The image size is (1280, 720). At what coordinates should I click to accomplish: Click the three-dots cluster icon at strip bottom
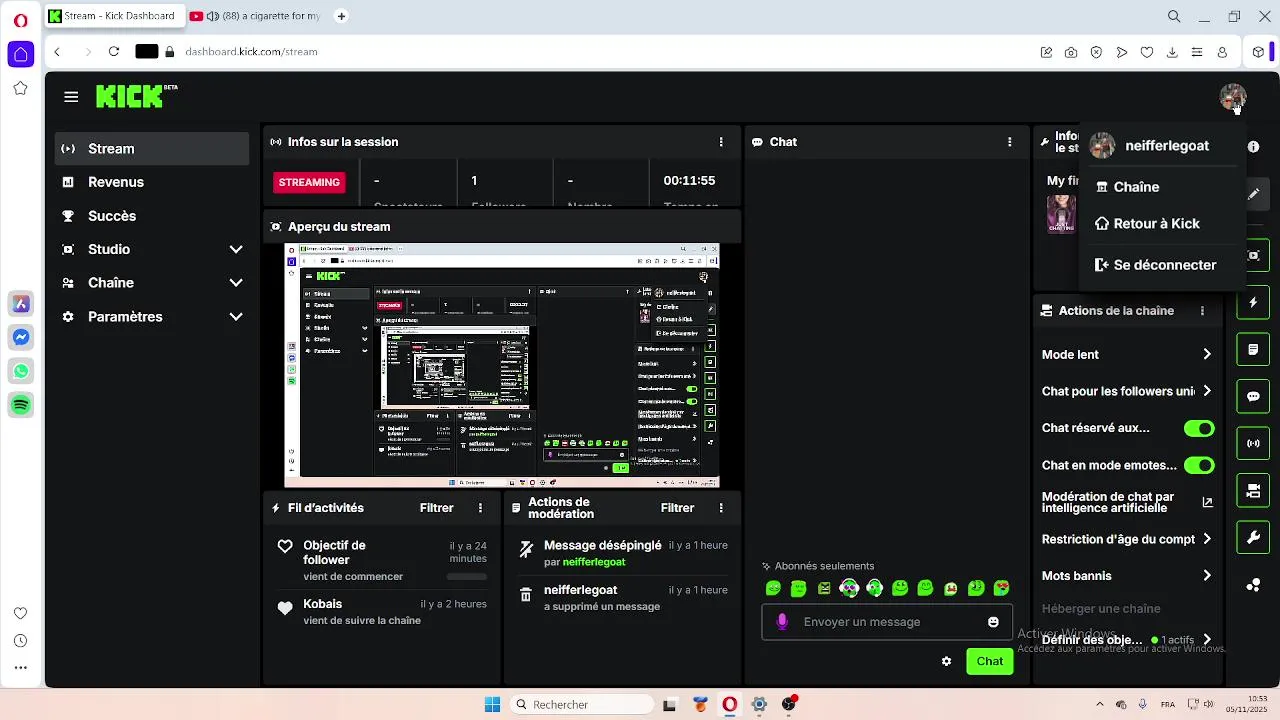[x=1254, y=586]
